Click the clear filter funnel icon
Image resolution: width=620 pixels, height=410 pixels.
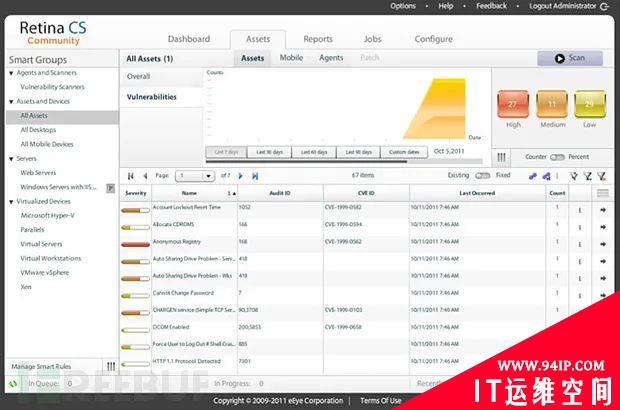click(602, 176)
